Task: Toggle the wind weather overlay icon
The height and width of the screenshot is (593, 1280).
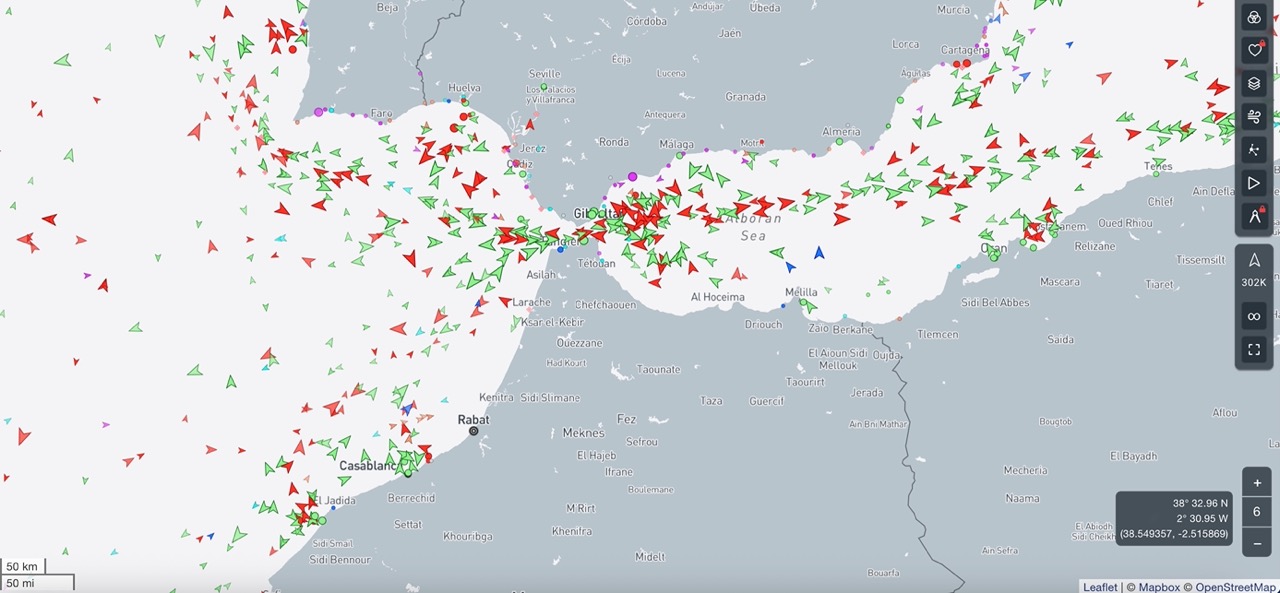Action: (x=1254, y=117)
